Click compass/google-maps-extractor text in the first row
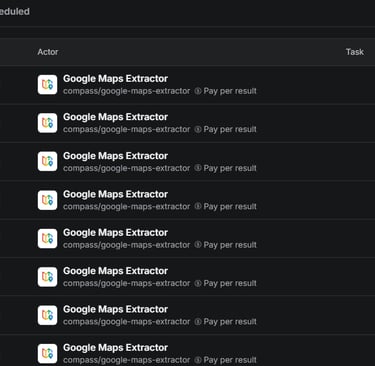 click(127, 91)
